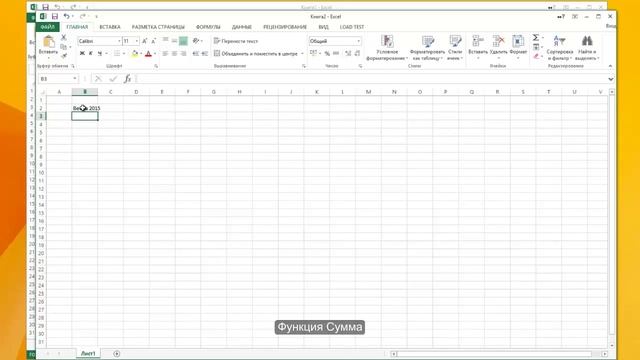640x360 pixels.
Task: Increase decimal places
Action: [x=348, y=53]
